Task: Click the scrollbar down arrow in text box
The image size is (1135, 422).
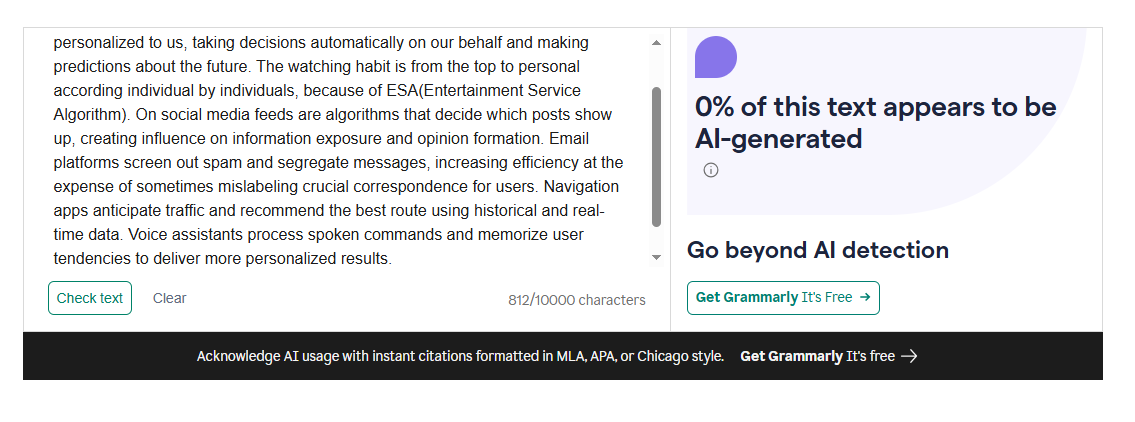Action: 656,258
